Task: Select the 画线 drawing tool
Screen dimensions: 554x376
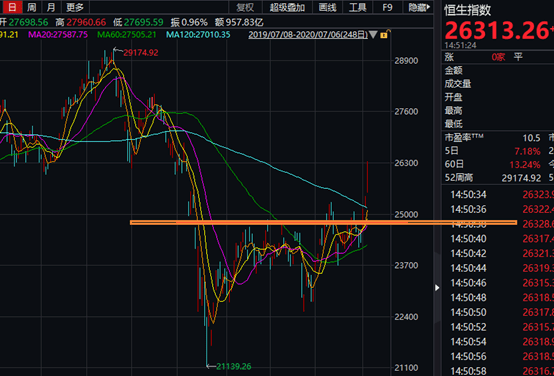Action: click(328, 7)
